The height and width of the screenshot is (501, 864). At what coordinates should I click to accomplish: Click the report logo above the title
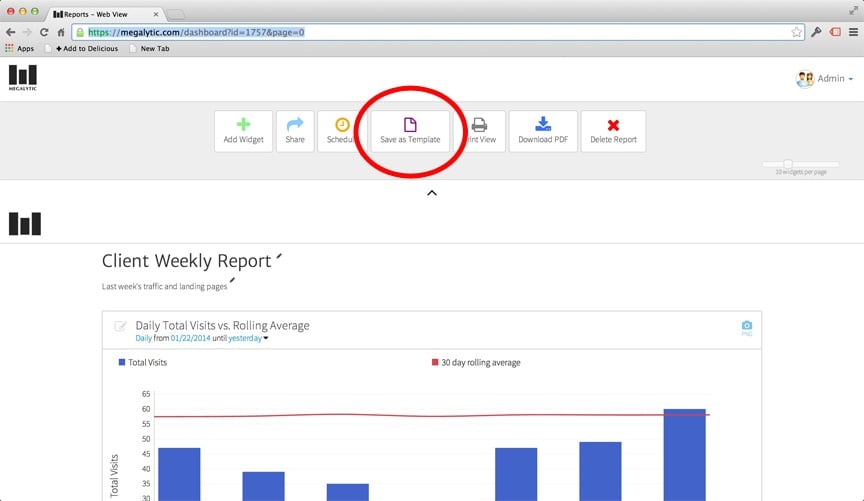click(x=25, y=224)
